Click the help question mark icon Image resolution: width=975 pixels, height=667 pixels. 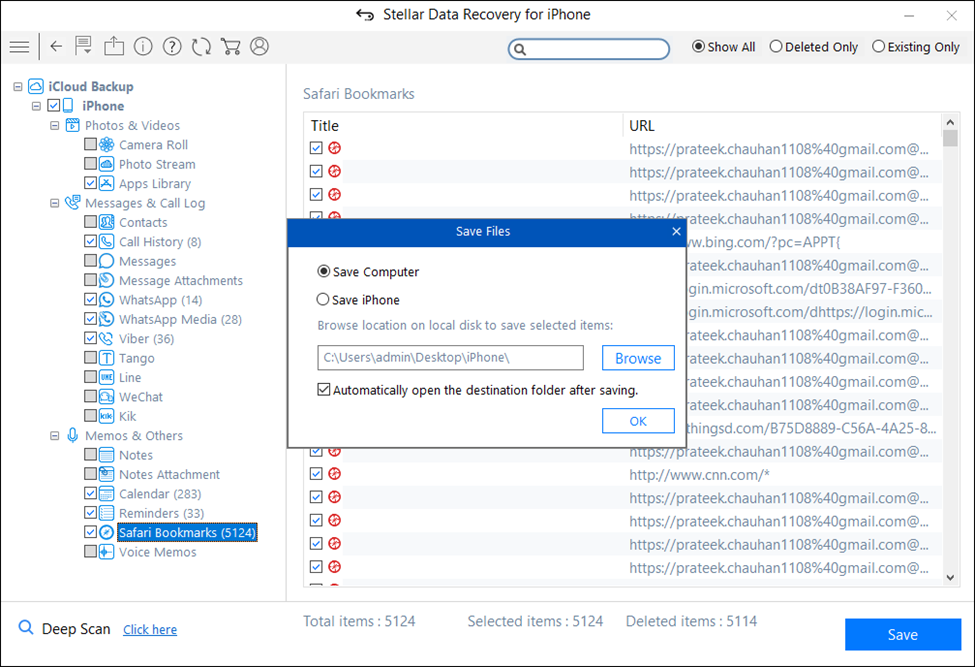point(172,47)
